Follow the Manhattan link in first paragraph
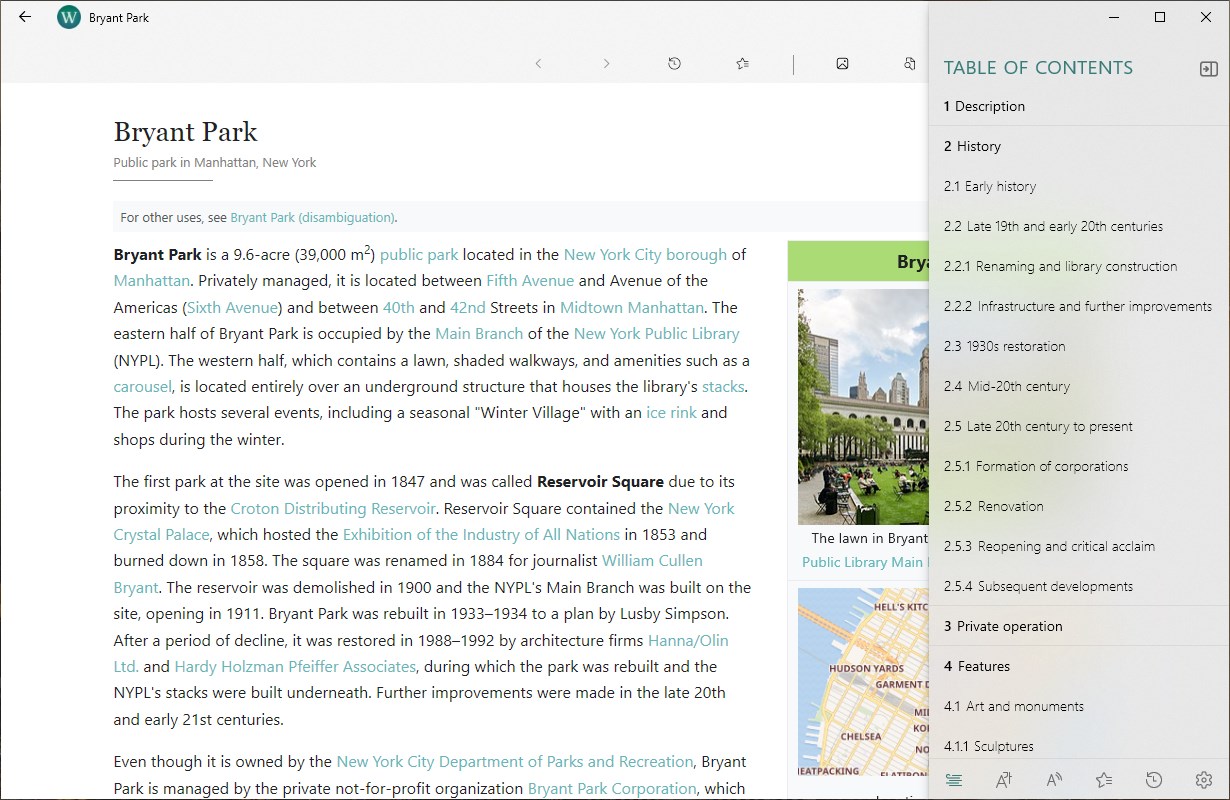This screenshot has width=1230, height=800. point(150,281)
